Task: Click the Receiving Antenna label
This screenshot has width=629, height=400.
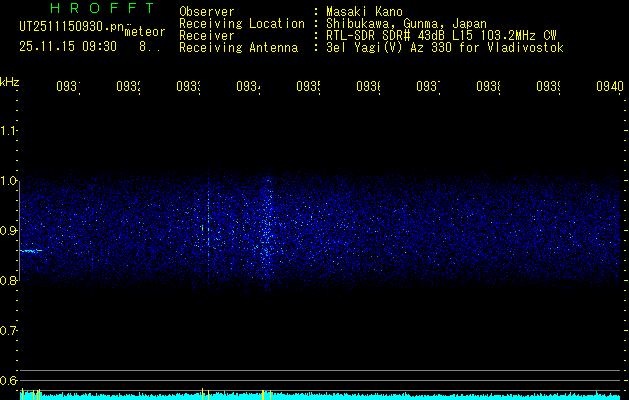Action: pos(239,48)
